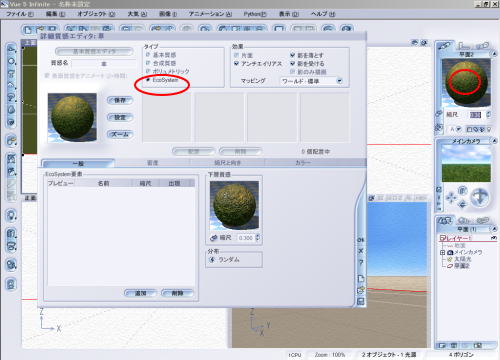This screenshot has width=500, height=360.
Task: Click the 保存 save button
Action: [x=120, y=100]
